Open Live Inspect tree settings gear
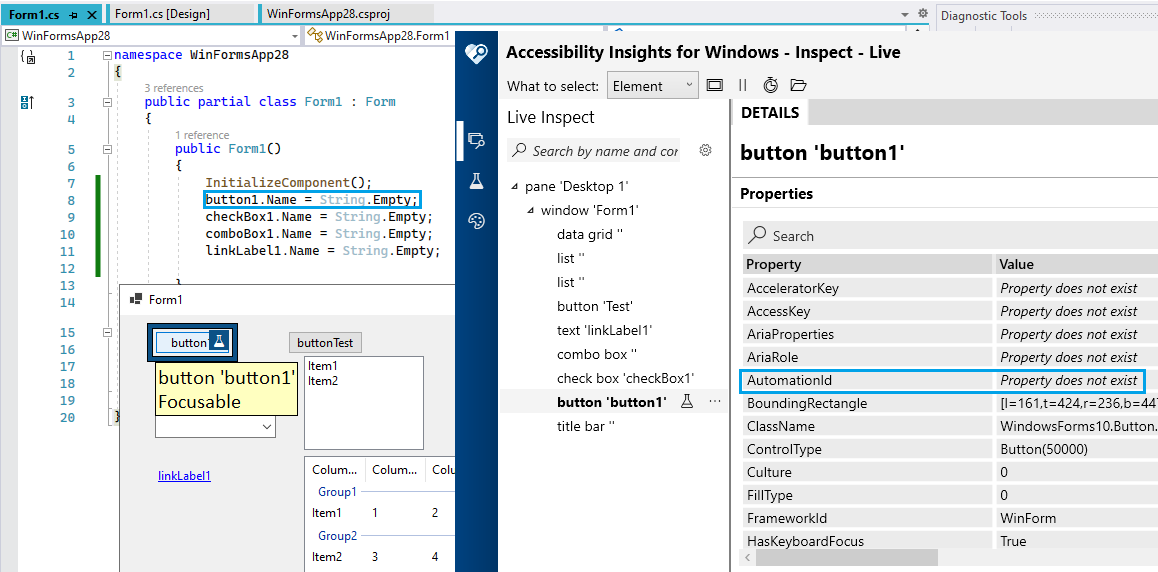Image resolution: width=1158 pixels, height=572 pixels. point(705,151)
